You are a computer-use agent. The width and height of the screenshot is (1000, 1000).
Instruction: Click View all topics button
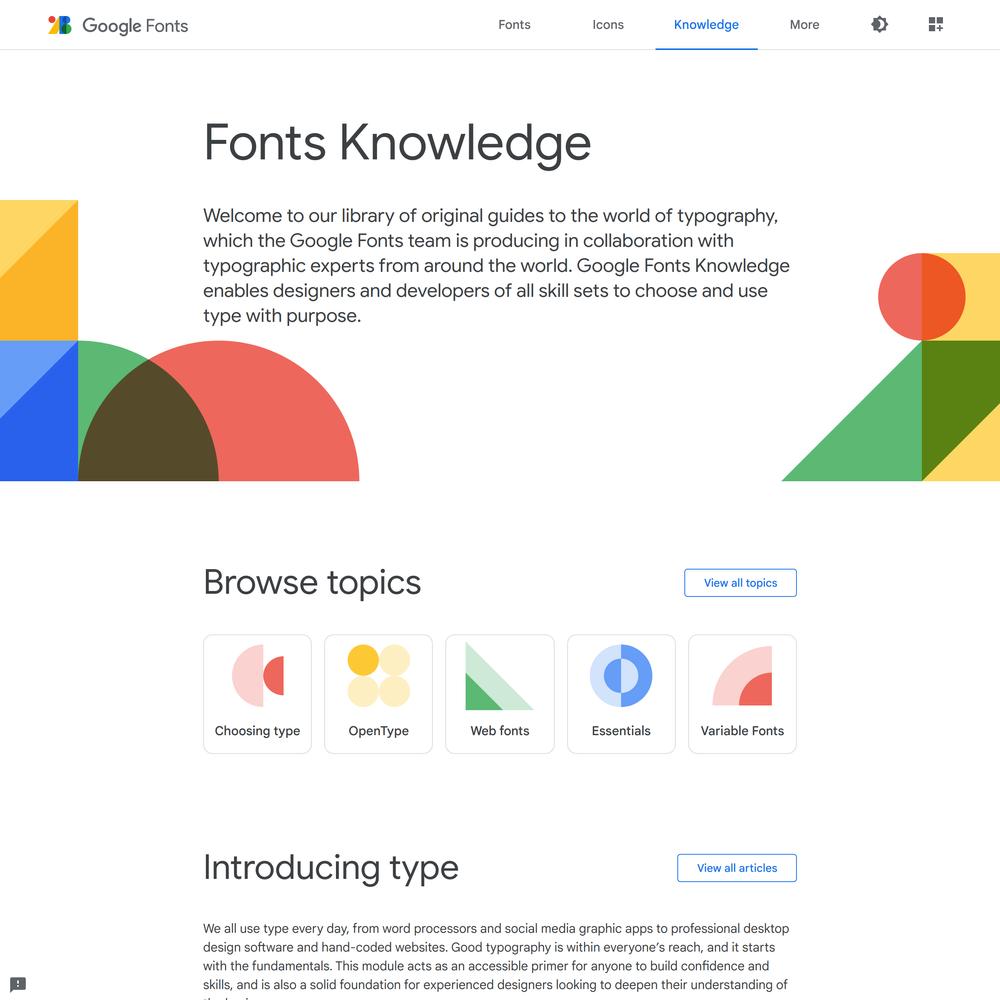click(740, 583)
